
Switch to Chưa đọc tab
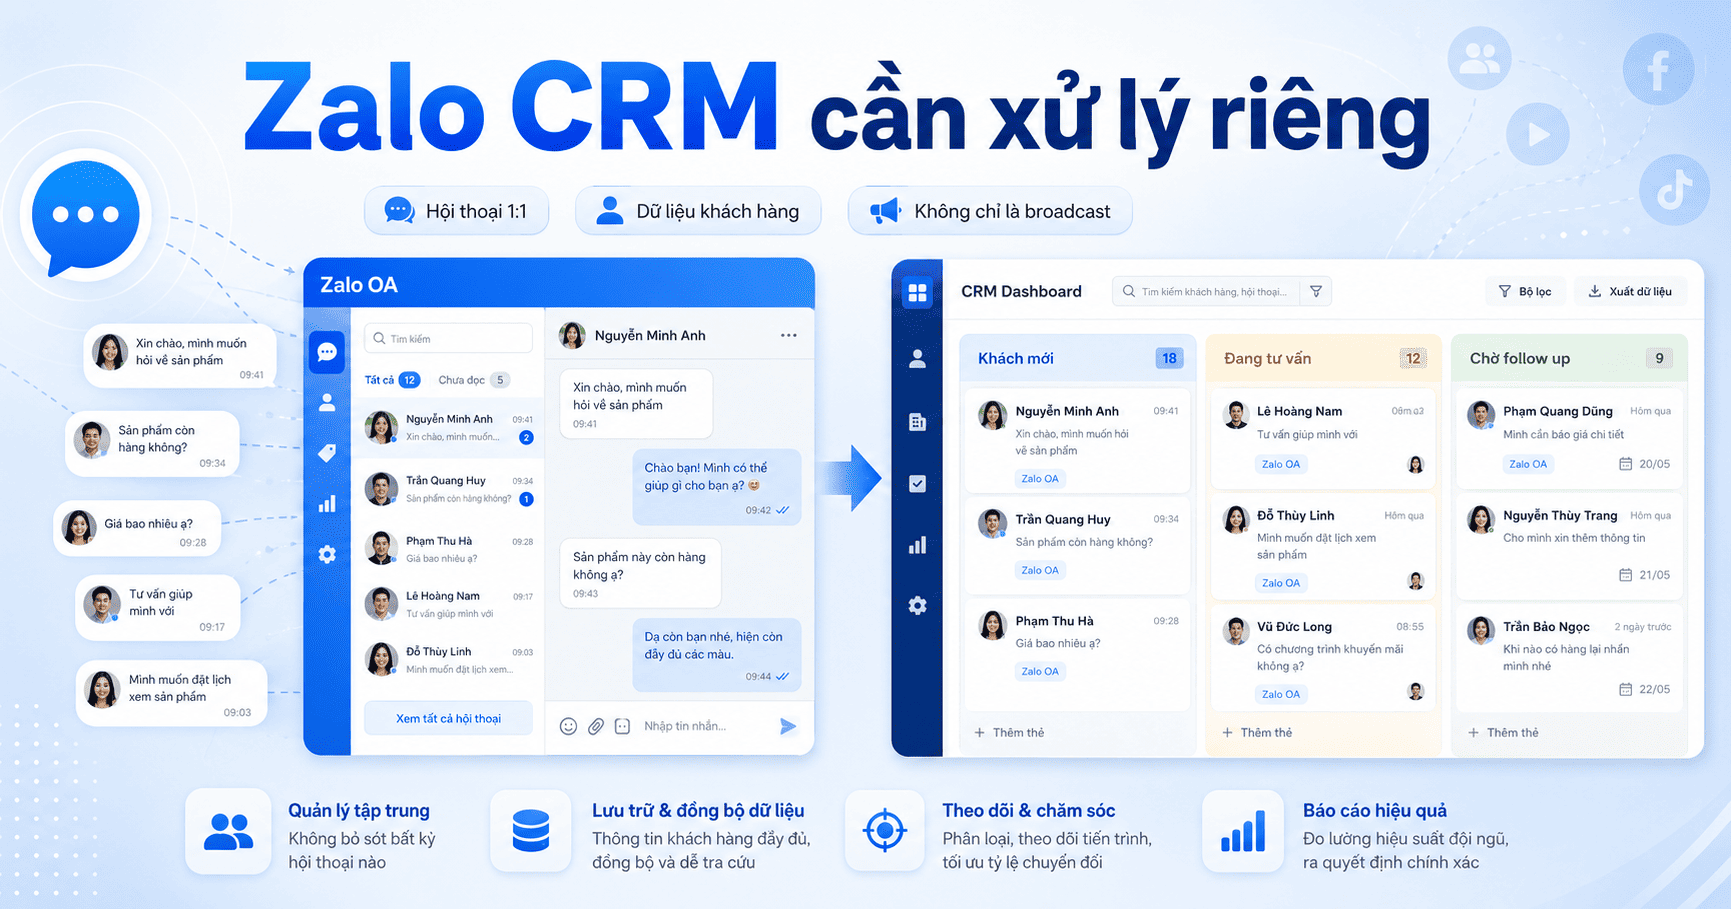point(473,380)
